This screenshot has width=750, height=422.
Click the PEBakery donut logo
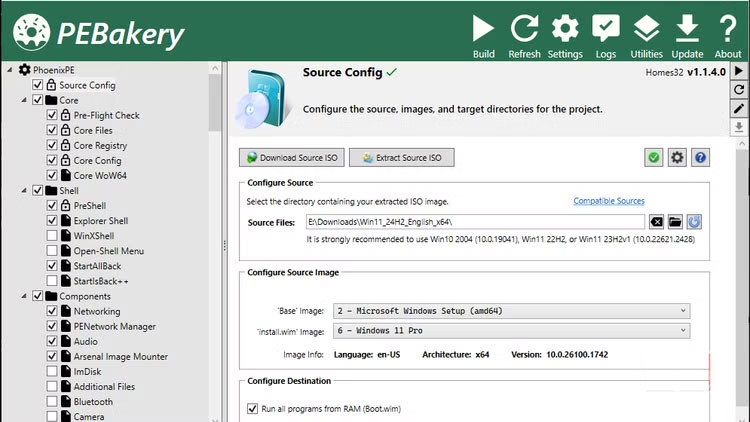pyautogui.click(x=31, y=32)
